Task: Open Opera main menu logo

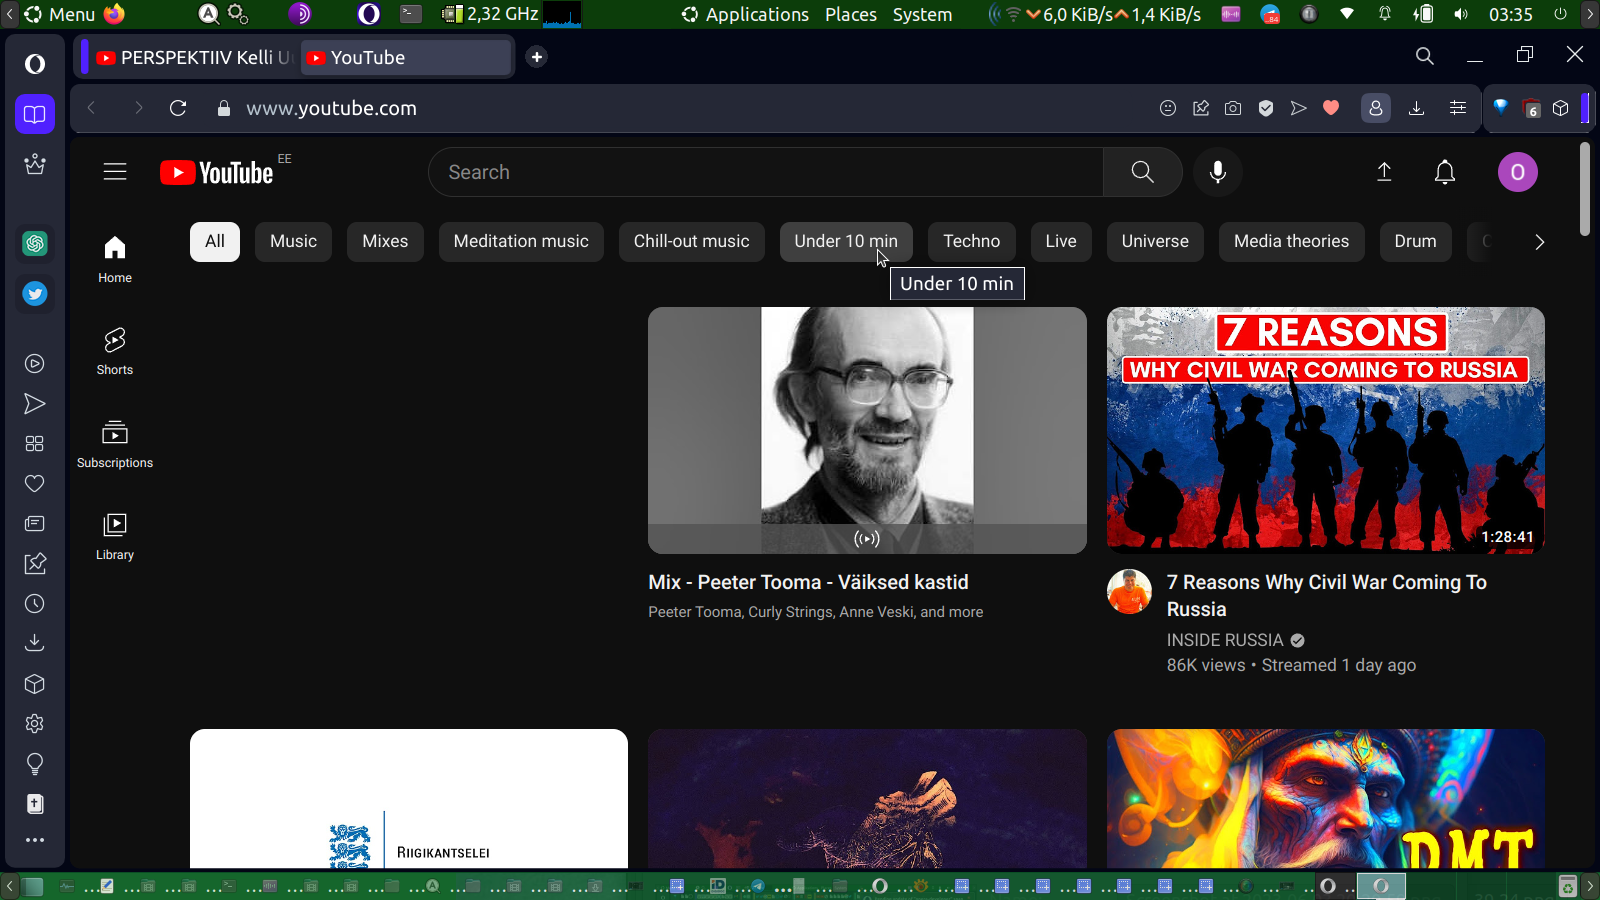Action: (35, 64)
